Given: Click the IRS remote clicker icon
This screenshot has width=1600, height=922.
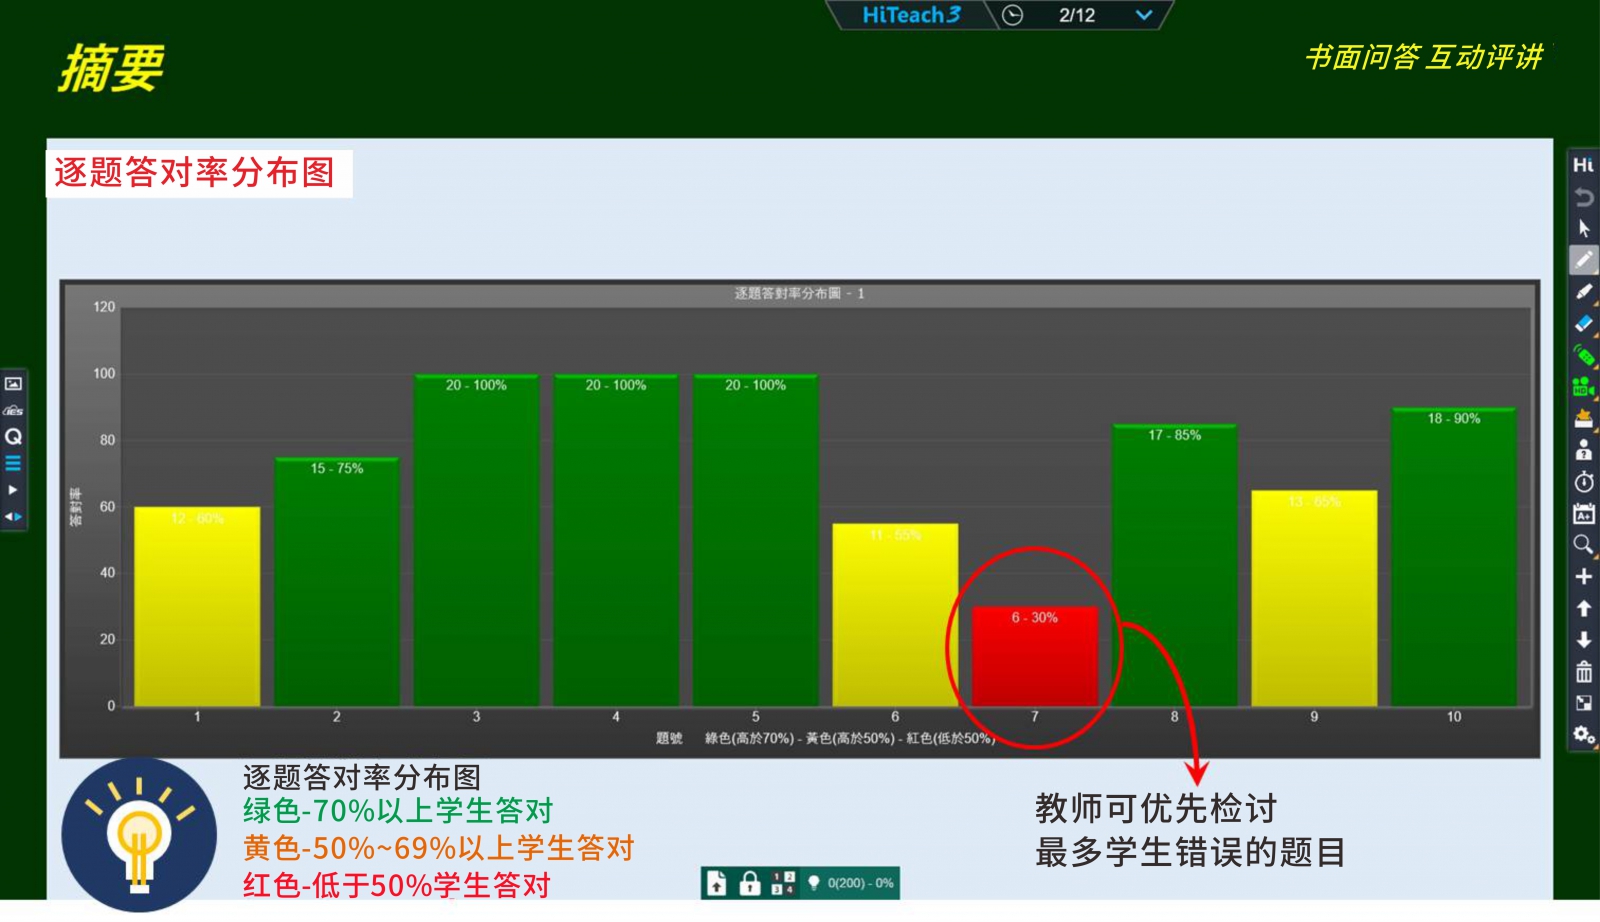Looking at the screenshot, I should click(1583, 355).
